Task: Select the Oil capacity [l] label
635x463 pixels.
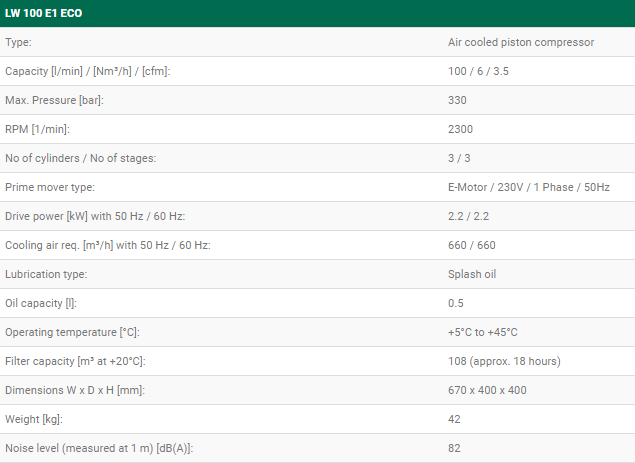Action: pyautogui.click(x=41, y=303)
